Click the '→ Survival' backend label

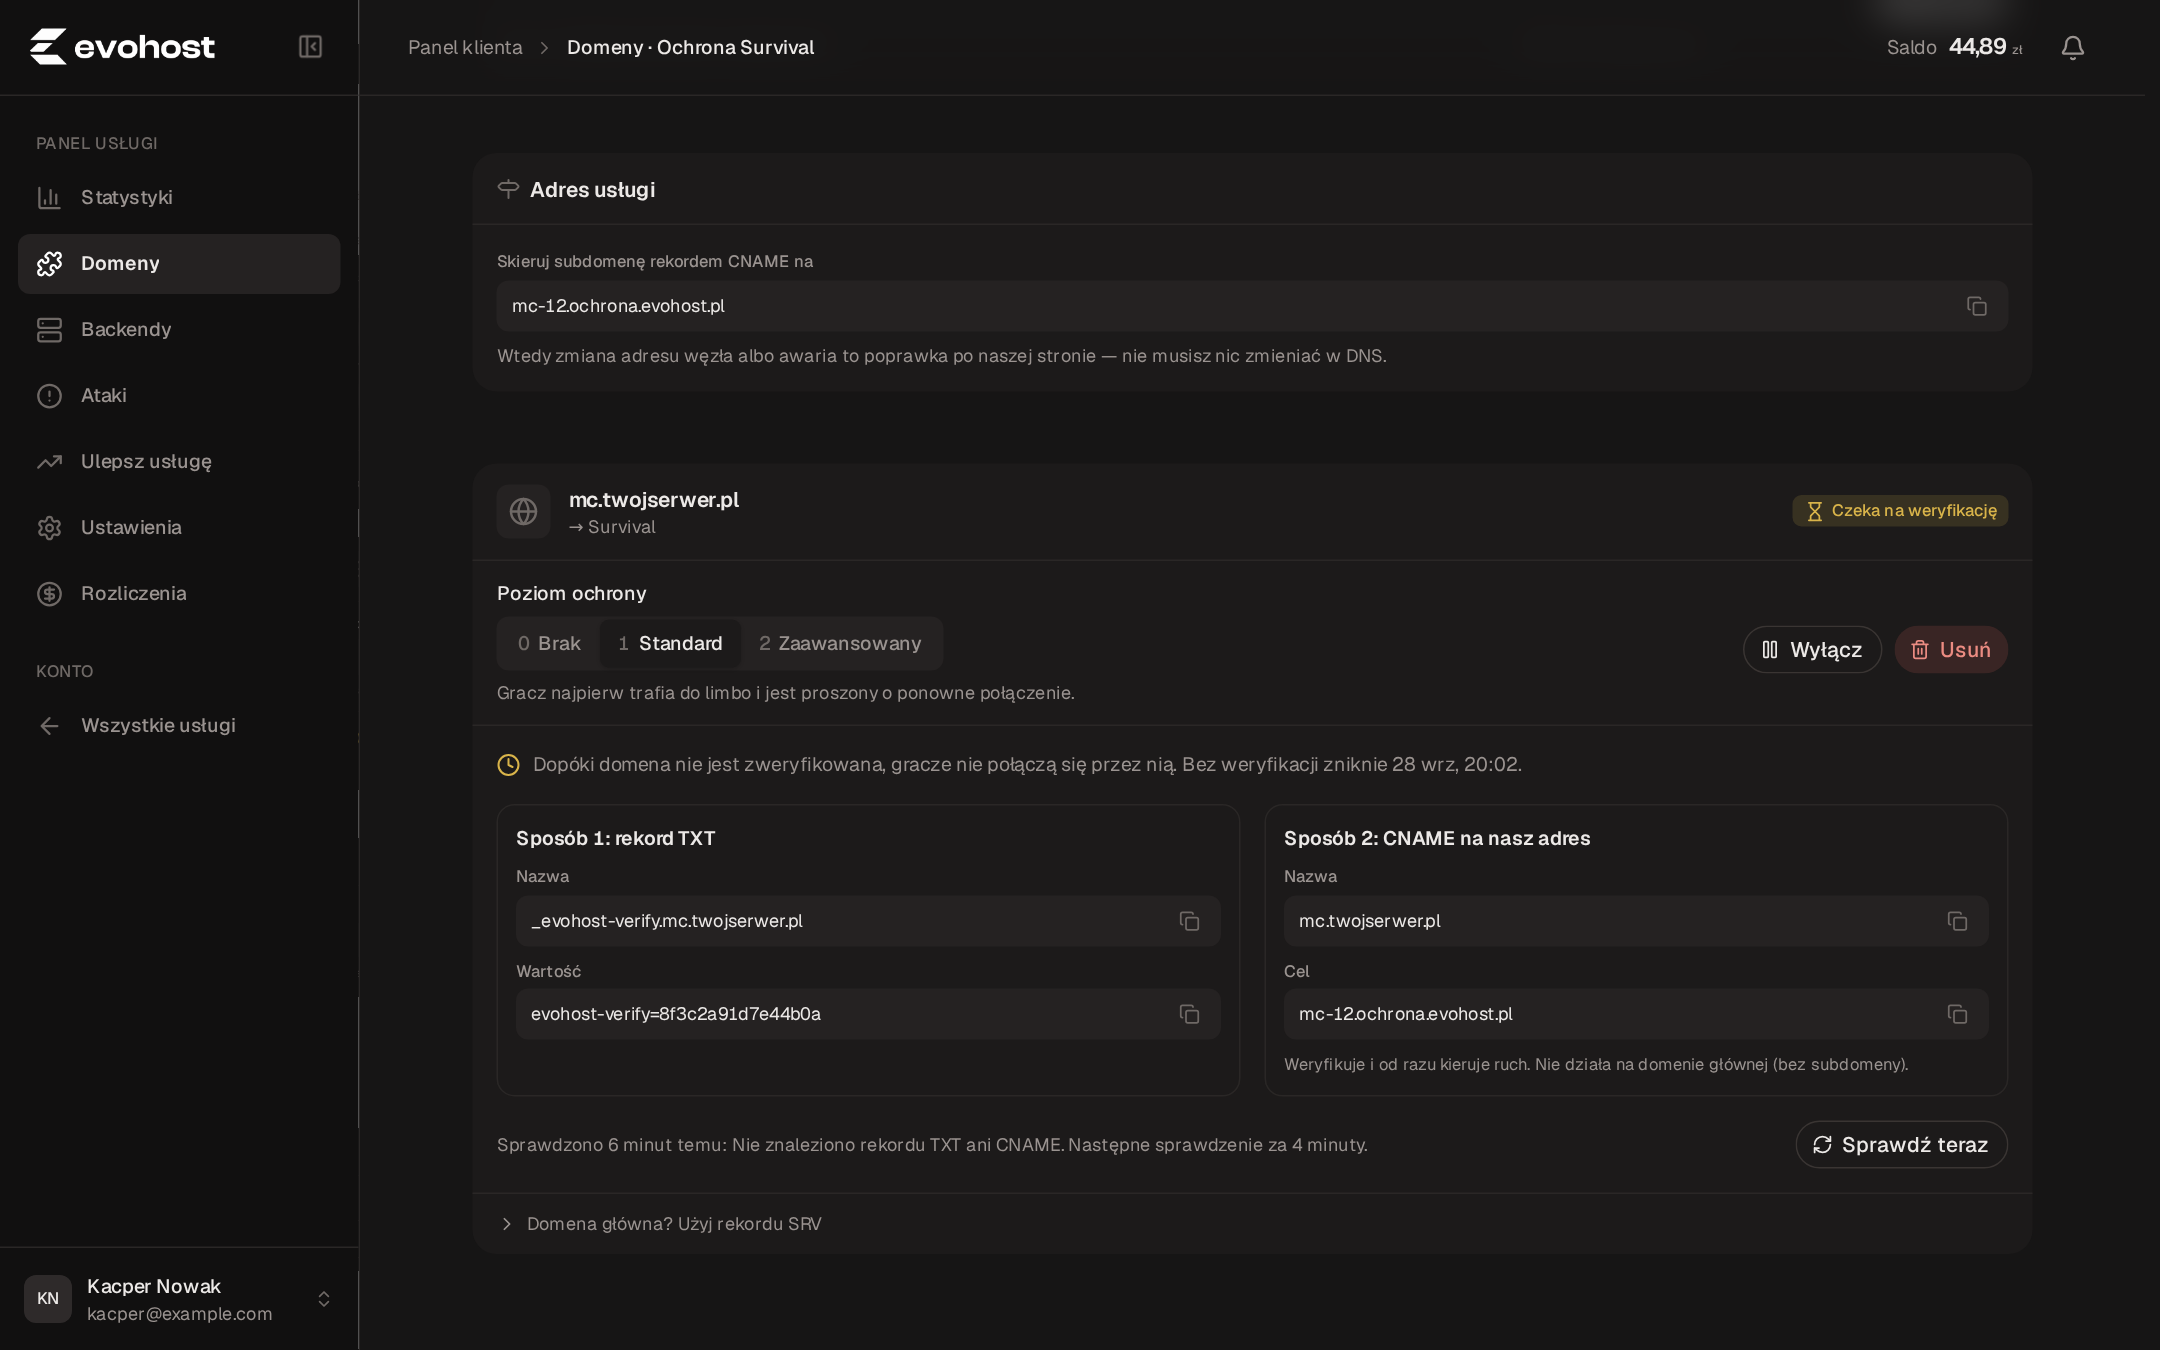612,527
